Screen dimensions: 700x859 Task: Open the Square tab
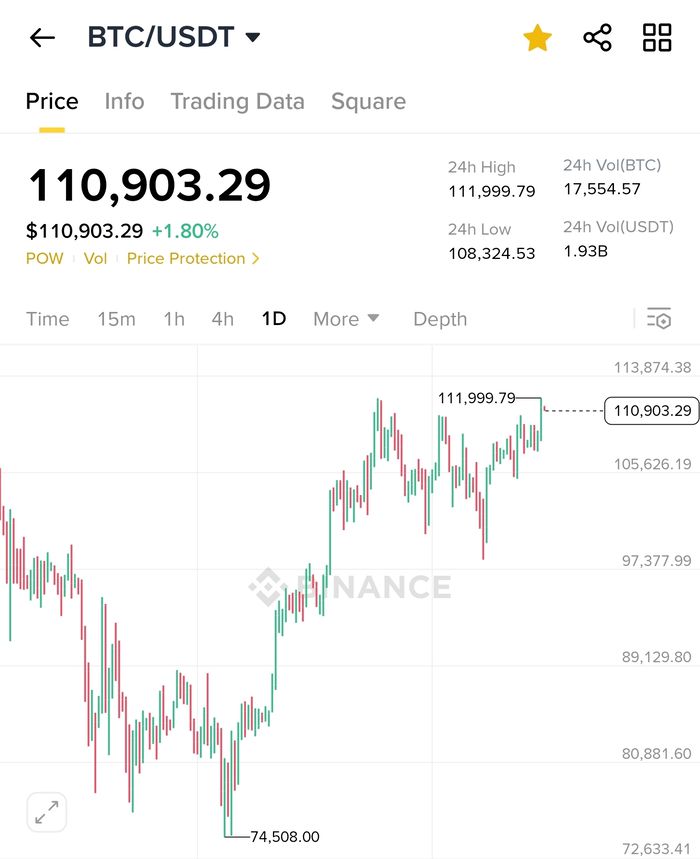tap(368, 101)
